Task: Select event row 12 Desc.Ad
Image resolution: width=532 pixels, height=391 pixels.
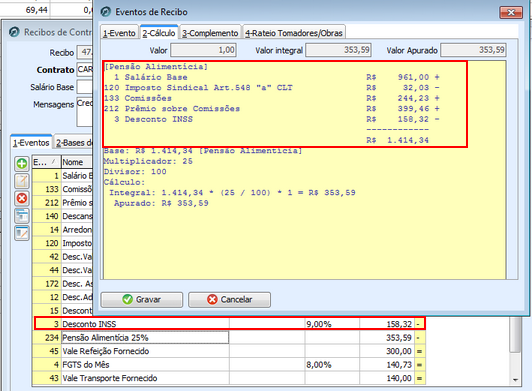Action: pyautogui.click(x=62, y=297)
